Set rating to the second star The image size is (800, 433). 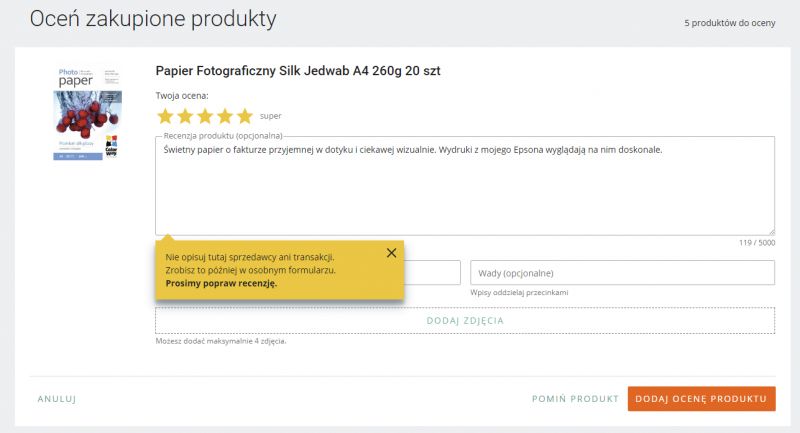(x=185, y=116)
